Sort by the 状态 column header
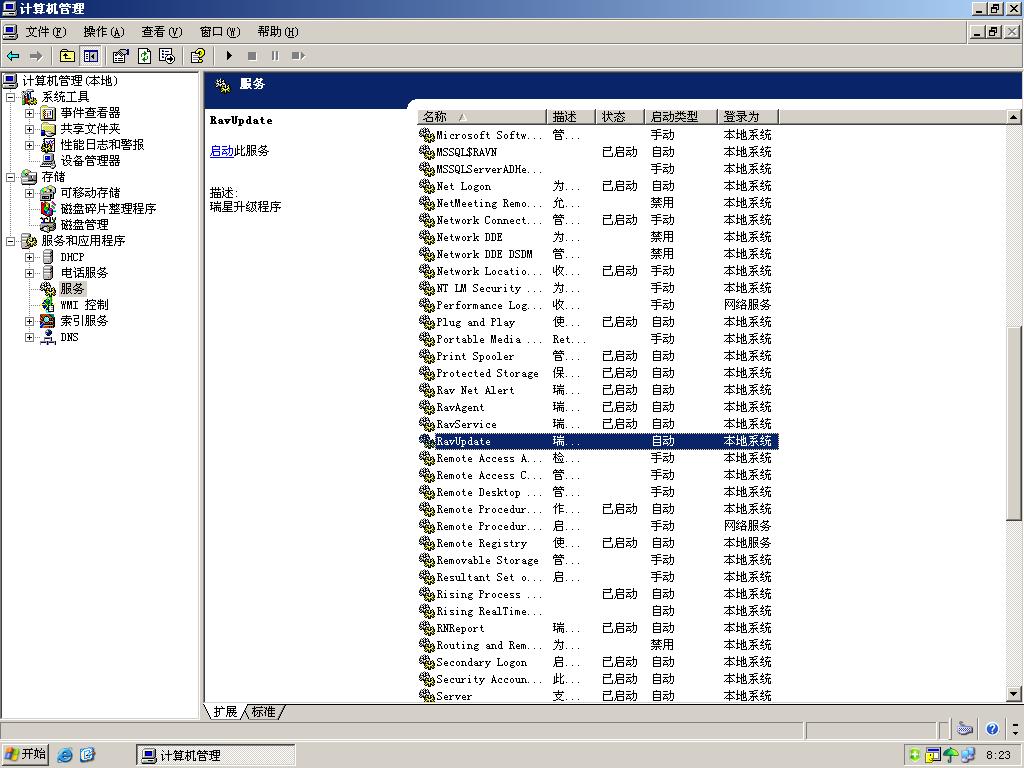Viewport: 1024px width, 768px height. point(619,117)
